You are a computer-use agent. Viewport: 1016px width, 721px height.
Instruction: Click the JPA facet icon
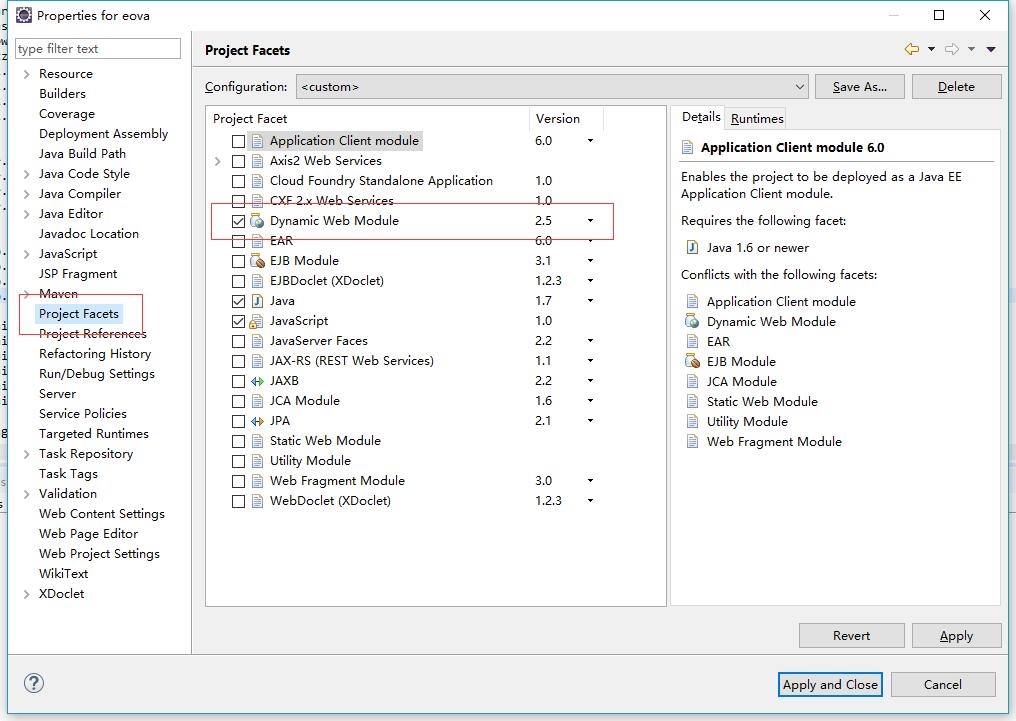tap(258, 421)
